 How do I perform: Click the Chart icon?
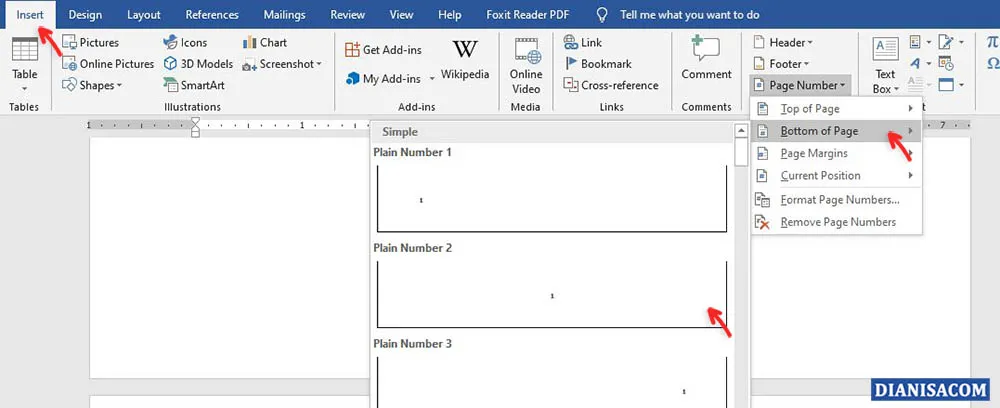pos(264,43)
